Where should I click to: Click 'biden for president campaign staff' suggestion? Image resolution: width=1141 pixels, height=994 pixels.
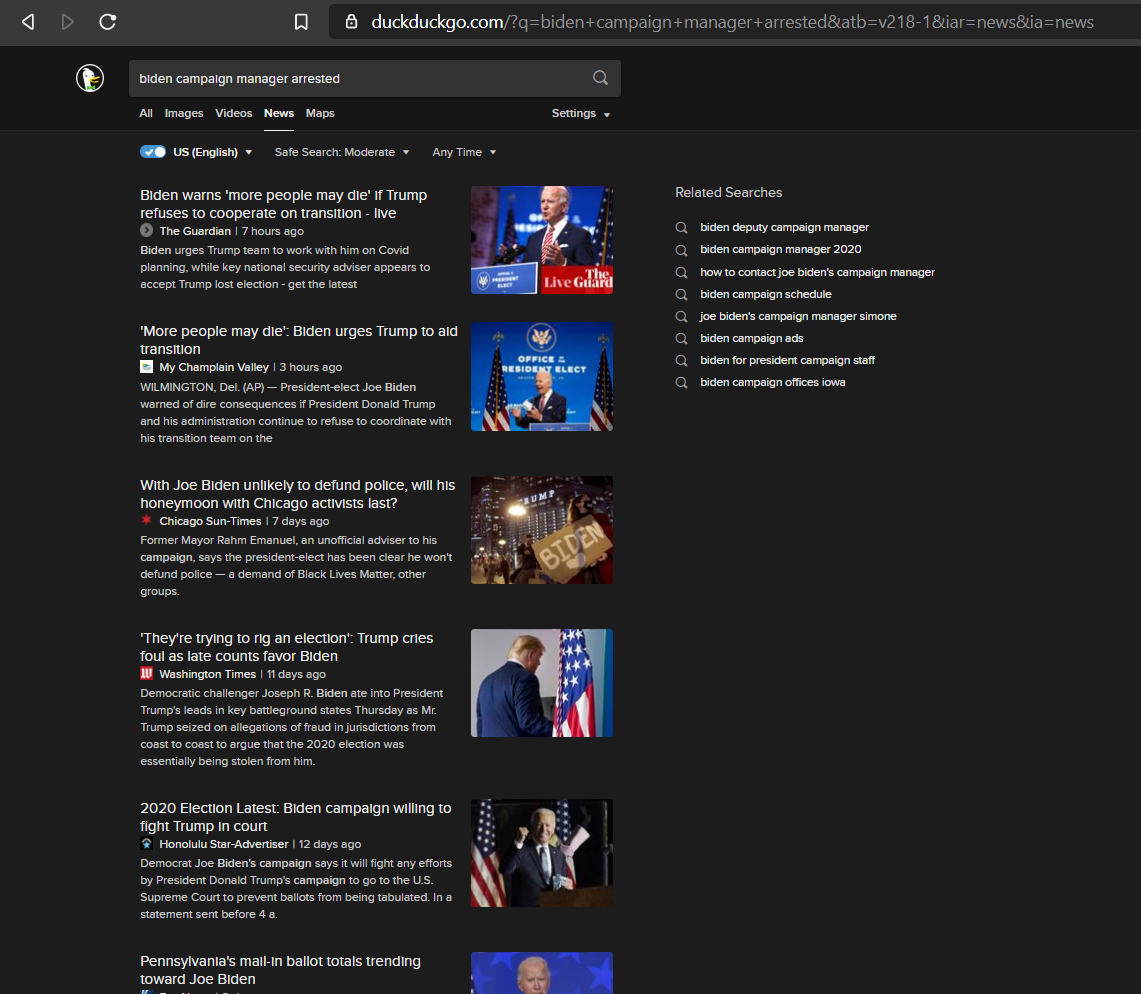(787, 360)
